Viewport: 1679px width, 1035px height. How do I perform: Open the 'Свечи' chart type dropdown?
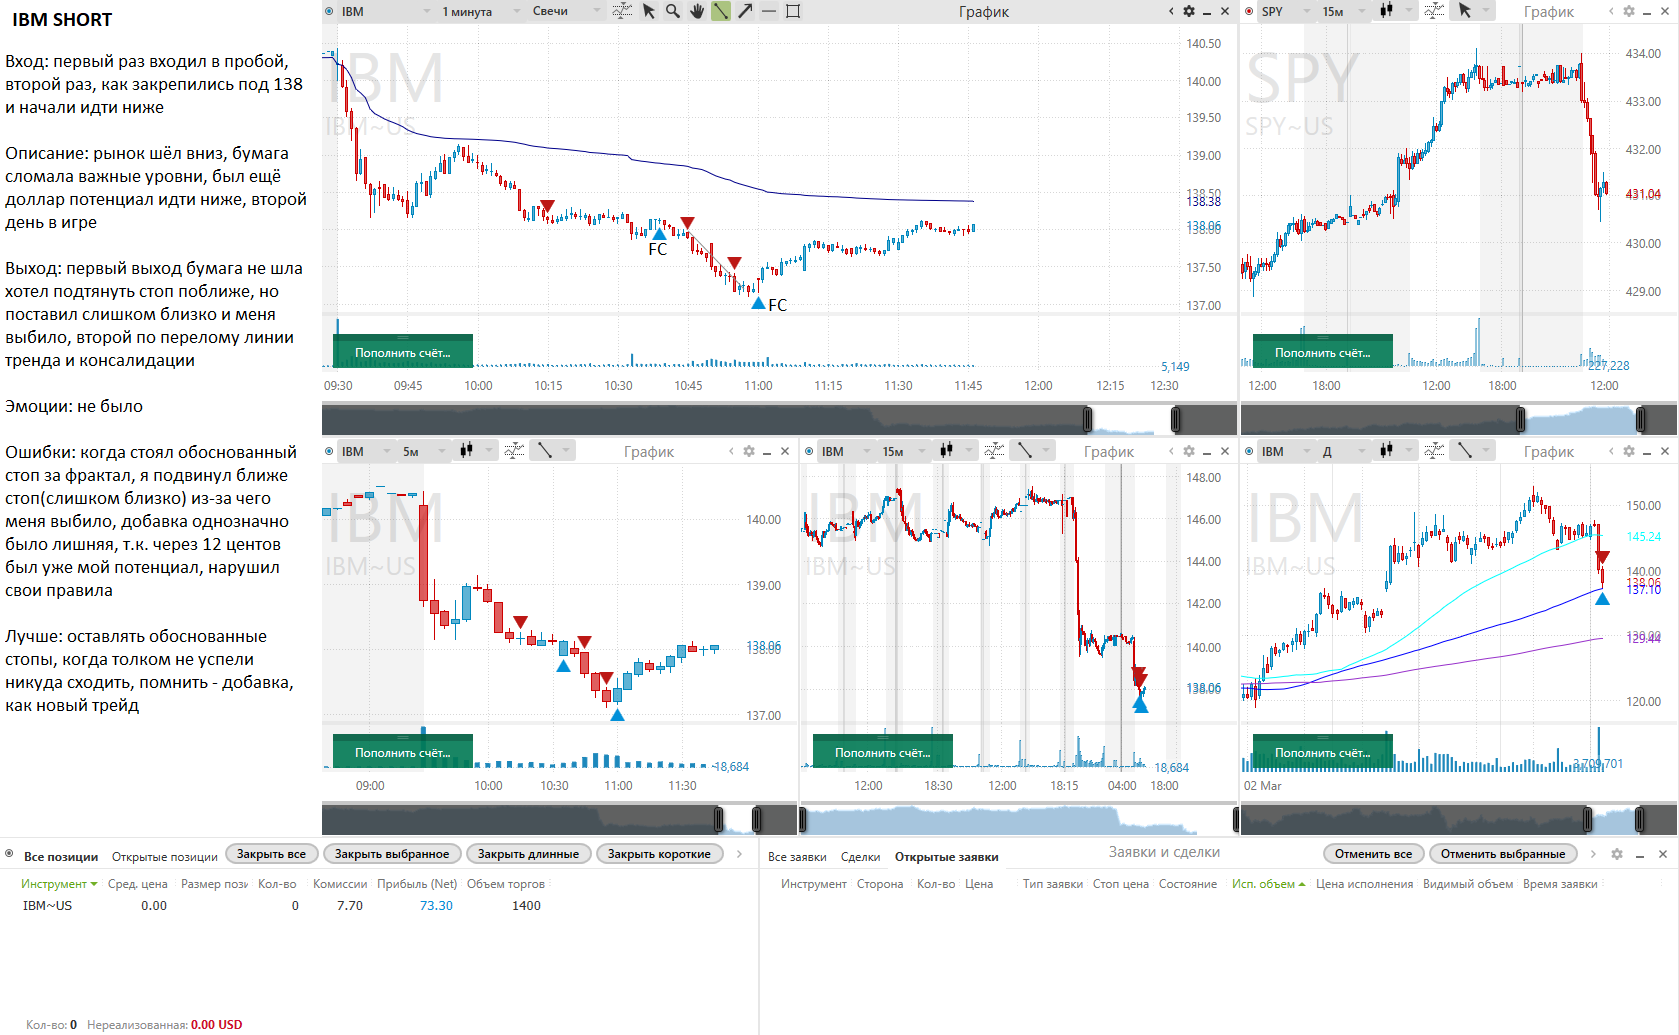pos(565,11)
